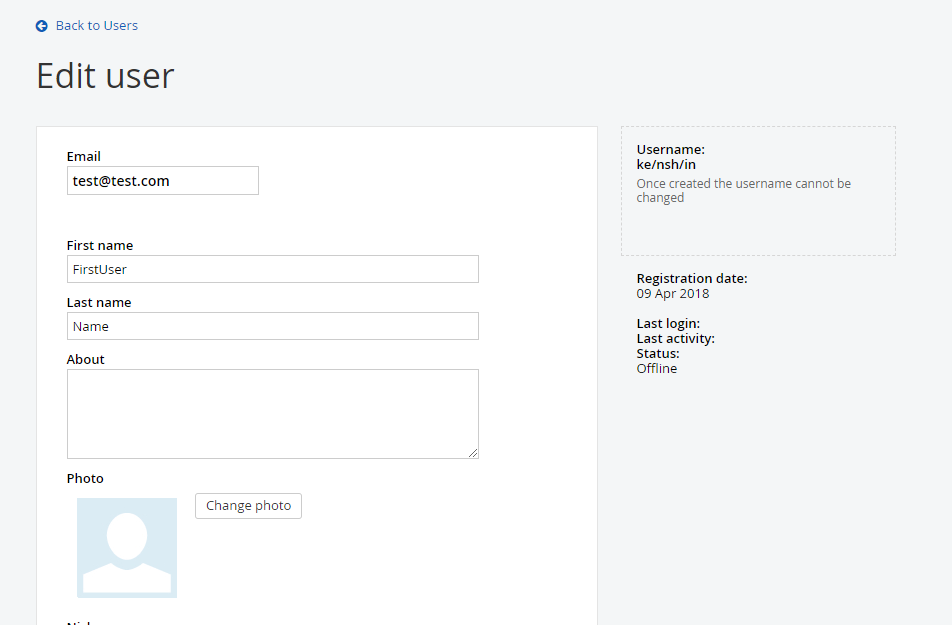Click the username cannot be changed note
Viewport: 952px width, 625px height.
[x=744, y=191]
